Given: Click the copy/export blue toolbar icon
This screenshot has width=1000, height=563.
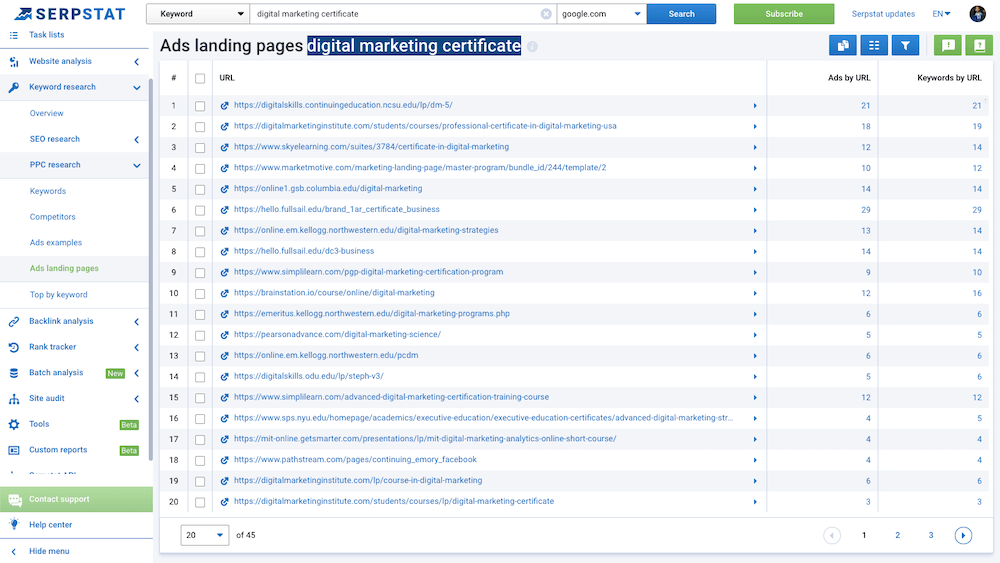Looking at the screenshot, I should coord(842,45).
